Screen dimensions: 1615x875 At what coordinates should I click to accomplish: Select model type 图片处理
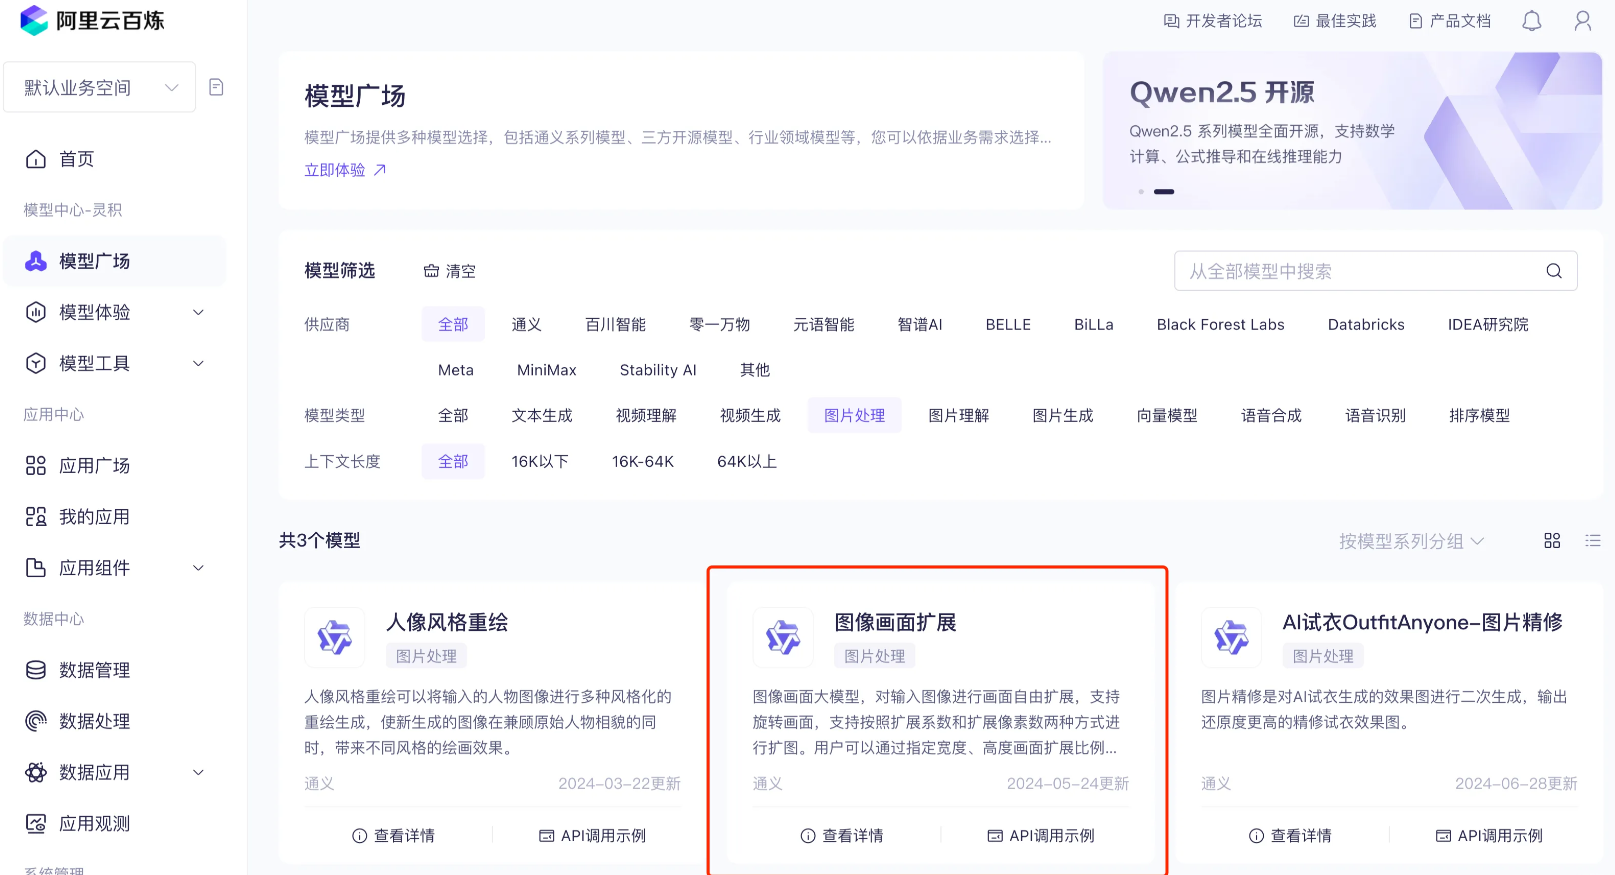click(x=855, y=415)
